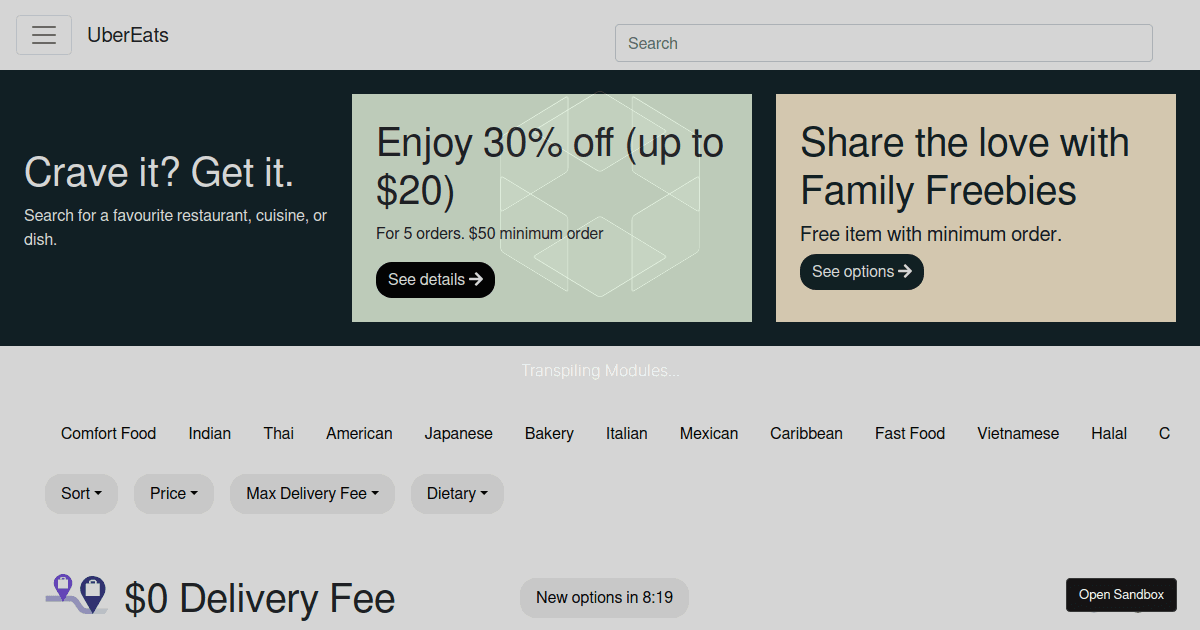
Task: Select the Thai cuisine category
Action: pos(279,433)
